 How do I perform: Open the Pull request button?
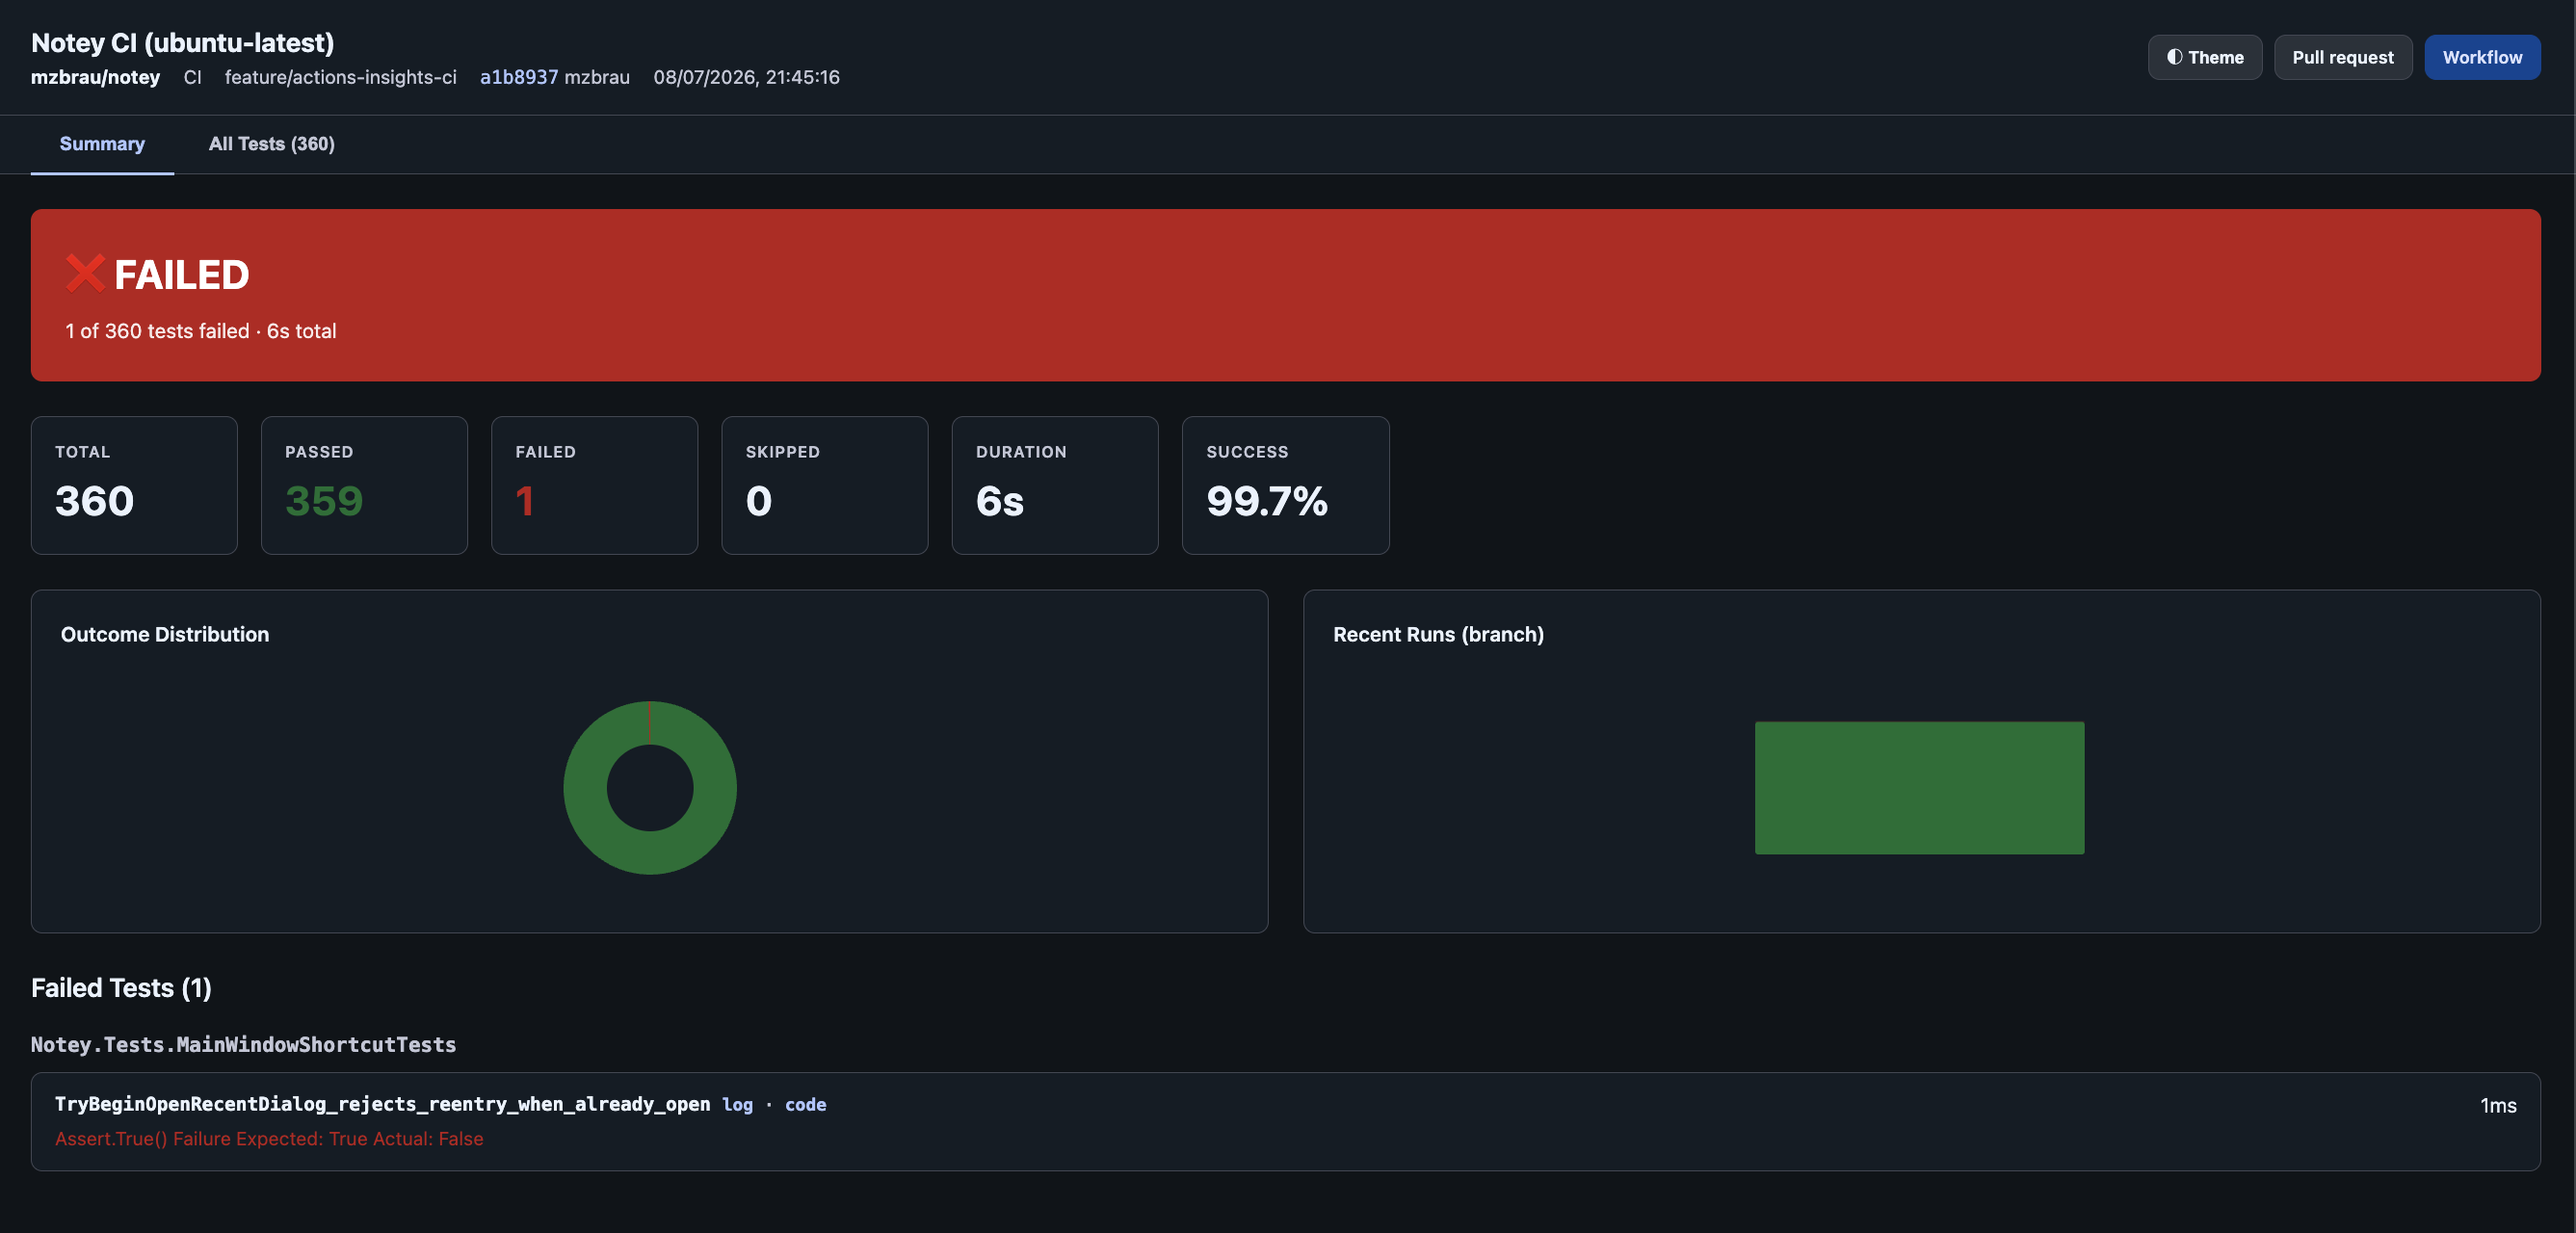point(2342,57)
